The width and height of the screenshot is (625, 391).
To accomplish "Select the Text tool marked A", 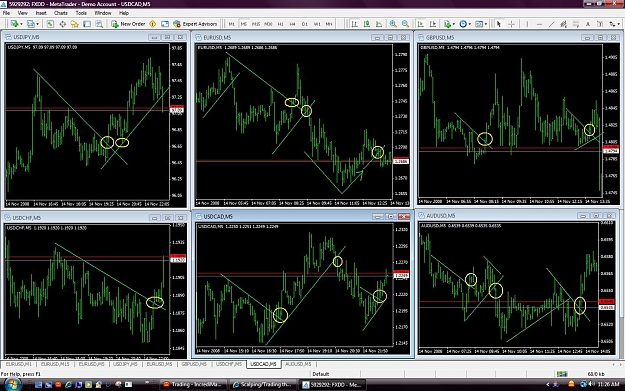I will coord(588,24).
